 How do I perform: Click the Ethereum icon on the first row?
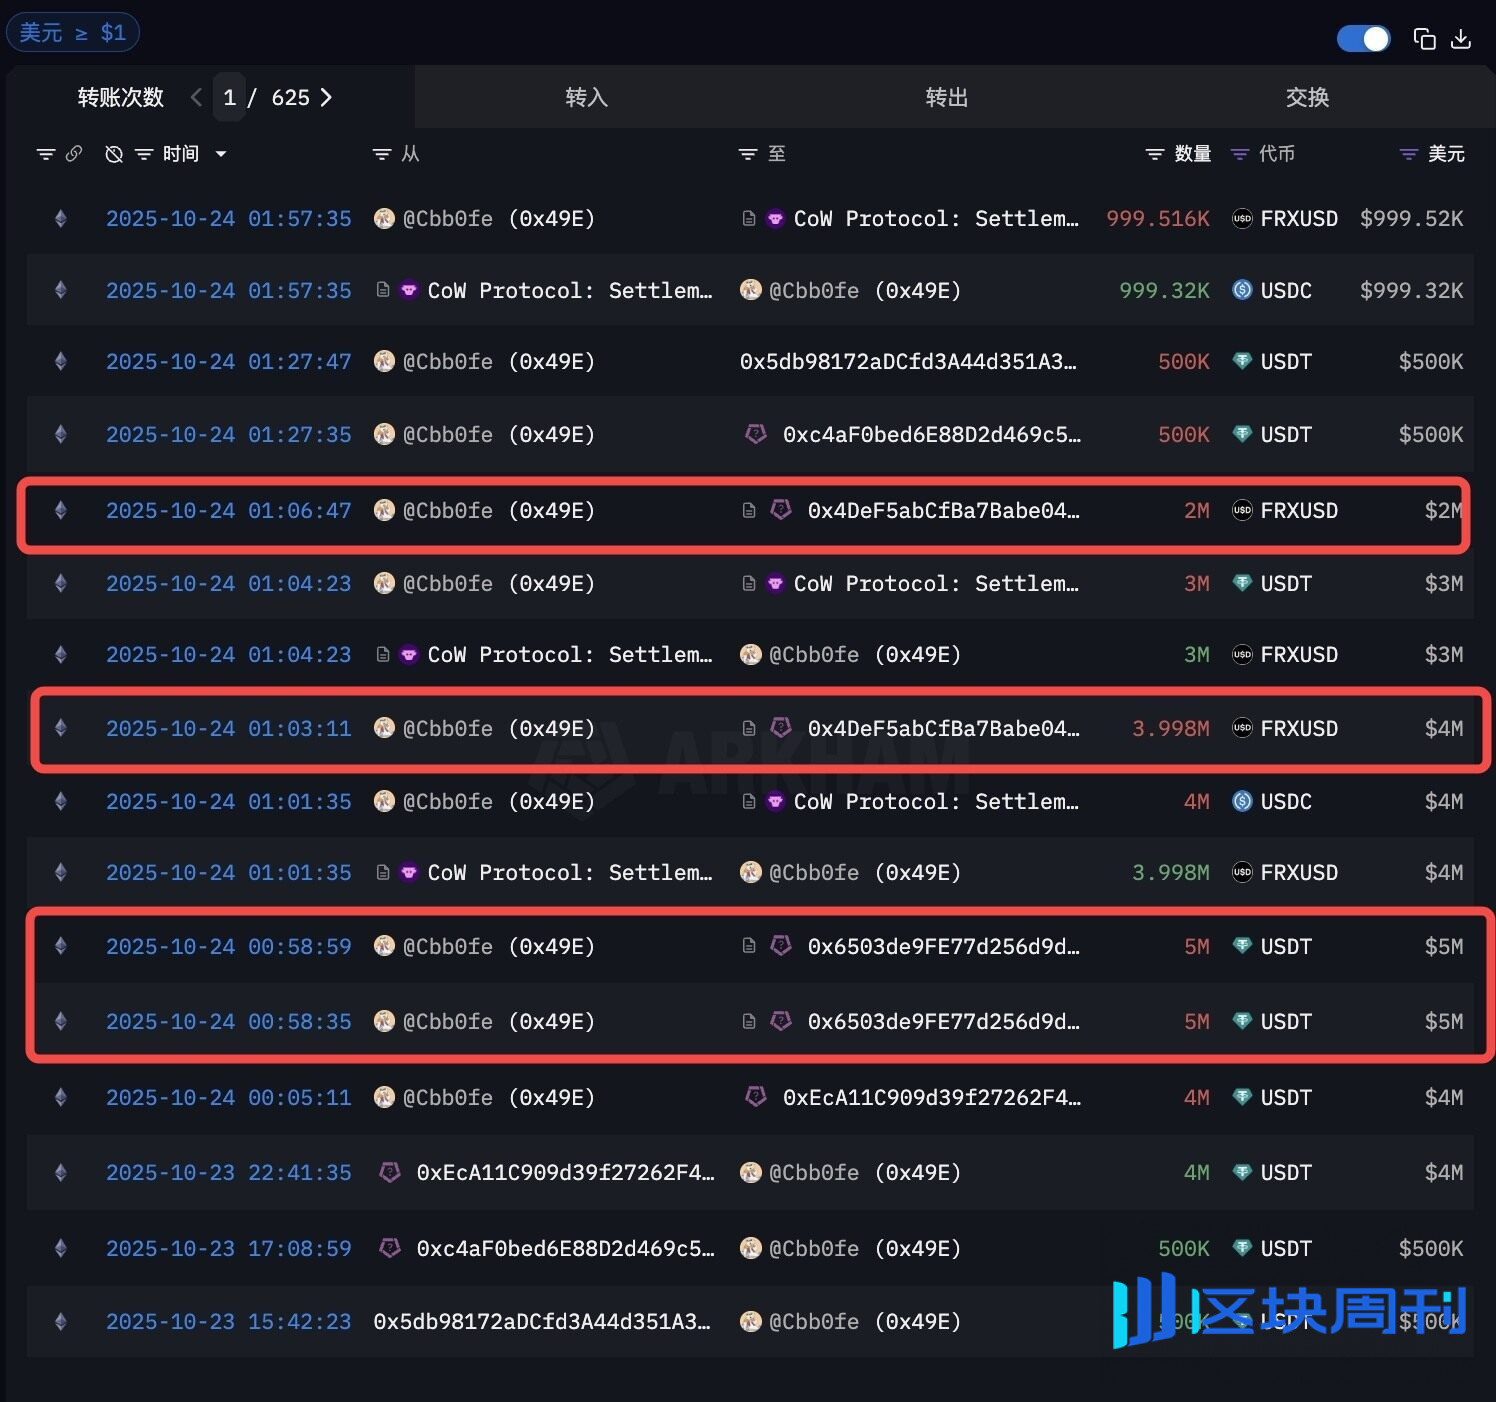[x=60, y=218]
